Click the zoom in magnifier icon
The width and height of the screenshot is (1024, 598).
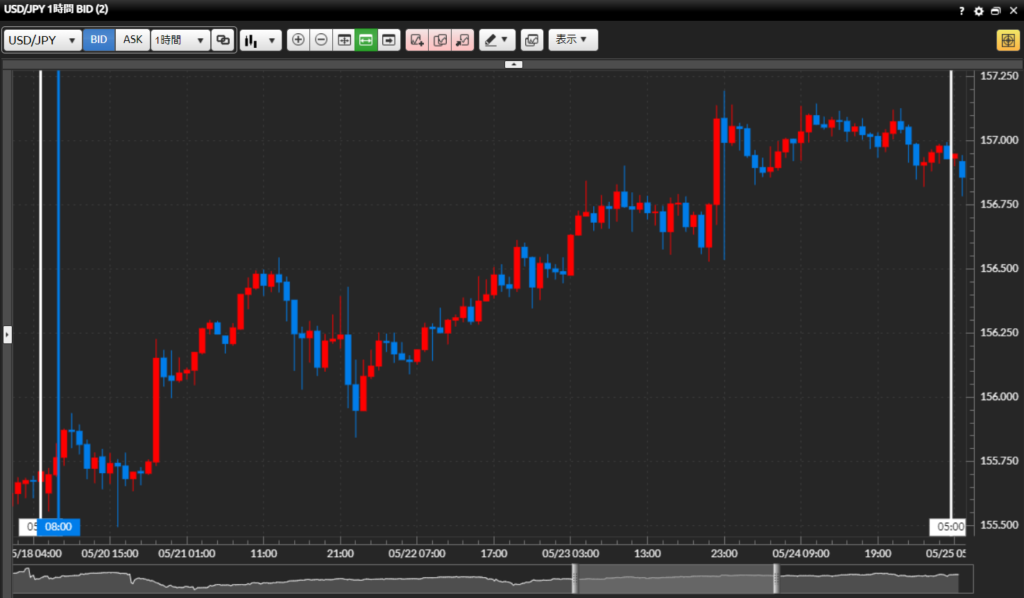coord(298,40)
